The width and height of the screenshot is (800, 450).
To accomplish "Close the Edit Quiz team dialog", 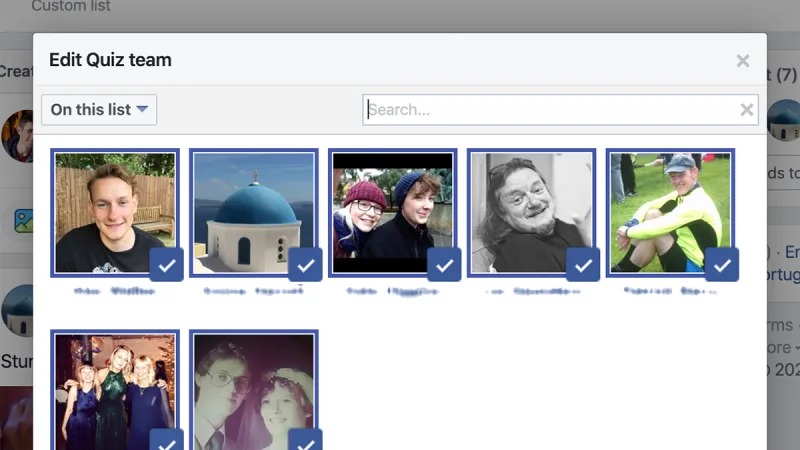I will click(x=743, y=61).
